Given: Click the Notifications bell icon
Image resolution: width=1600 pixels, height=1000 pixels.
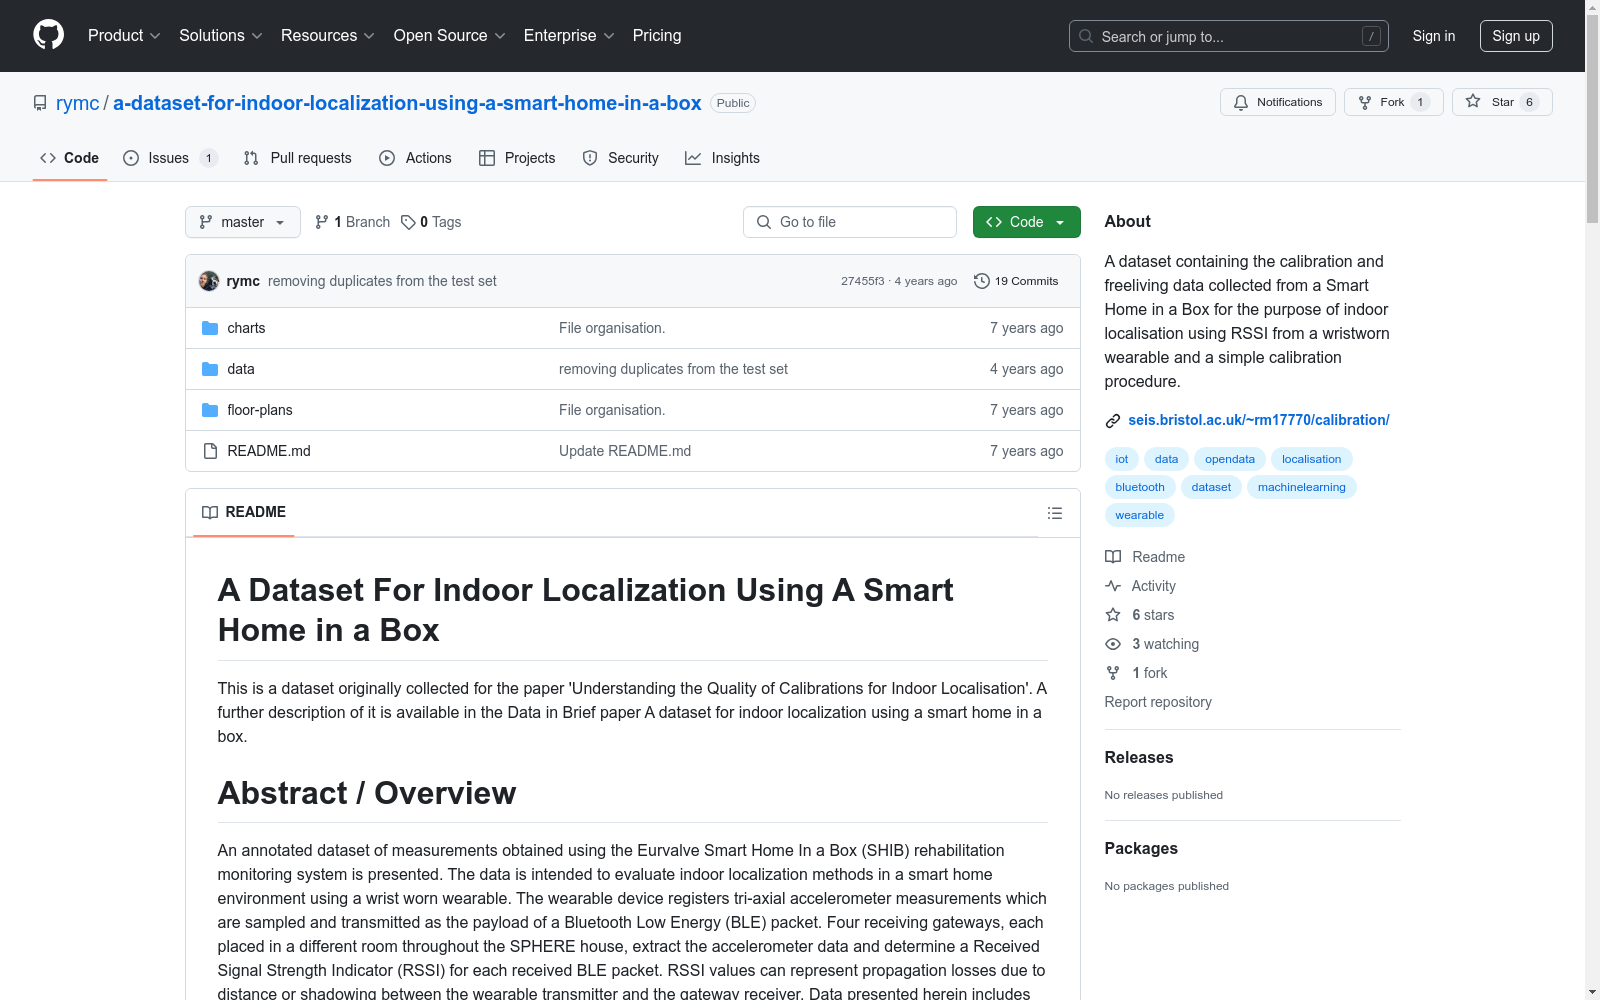Looking at the screenshot, I should (1241, 102).
